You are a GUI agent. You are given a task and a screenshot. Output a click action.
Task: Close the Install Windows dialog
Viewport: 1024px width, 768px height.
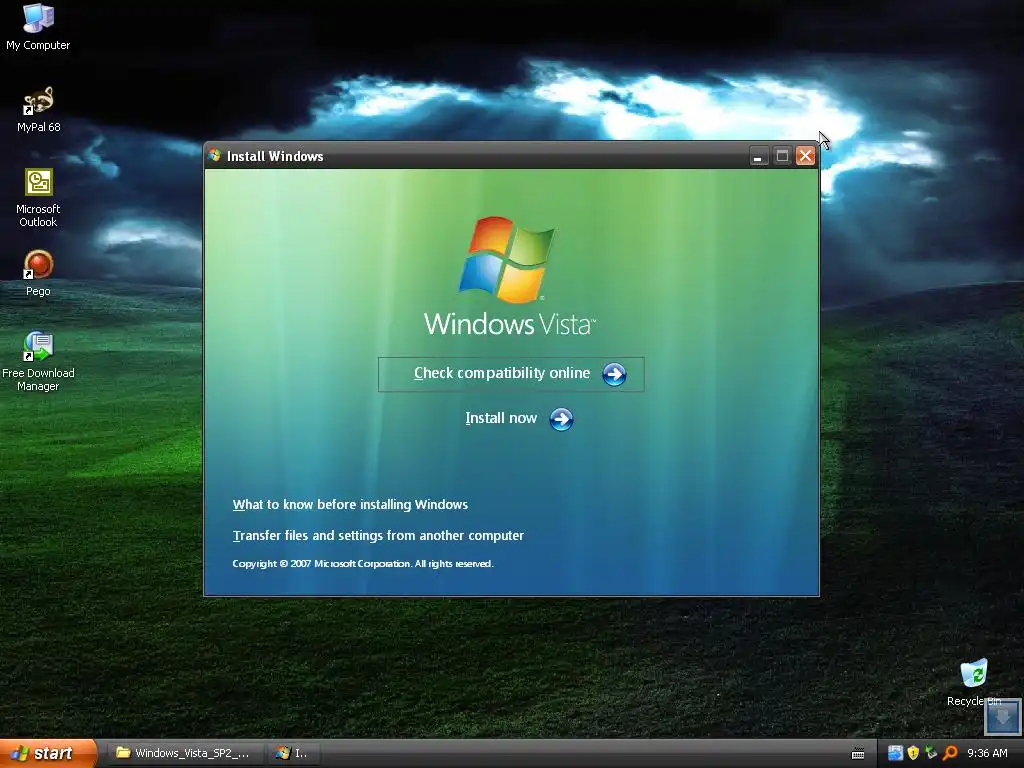click(805, 156)
